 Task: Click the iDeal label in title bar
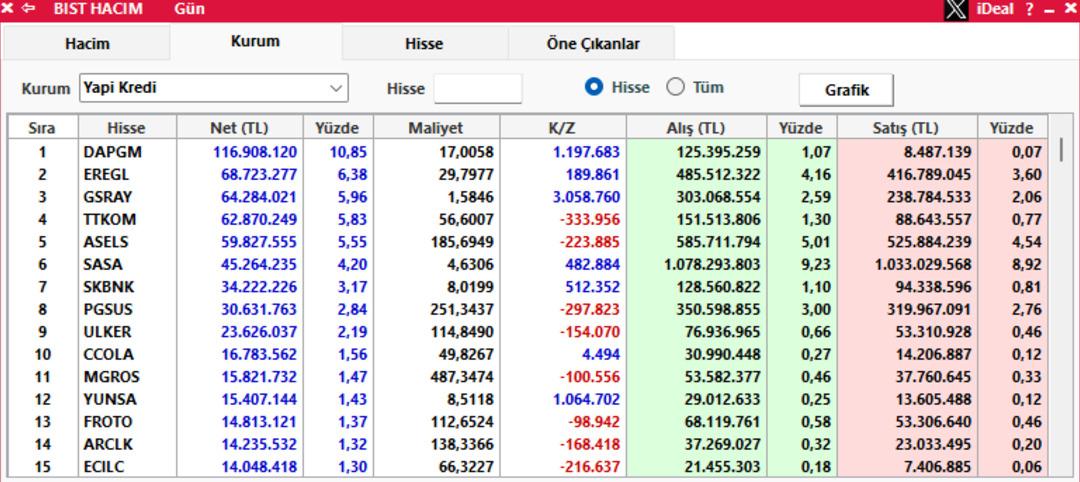pos(996,10)
